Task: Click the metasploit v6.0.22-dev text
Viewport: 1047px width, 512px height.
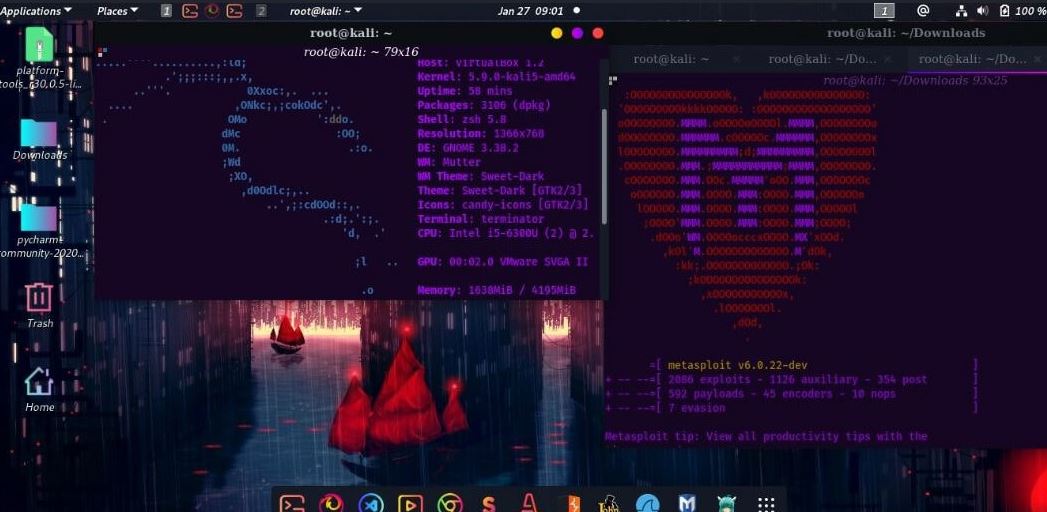Action: coord(738,365)
